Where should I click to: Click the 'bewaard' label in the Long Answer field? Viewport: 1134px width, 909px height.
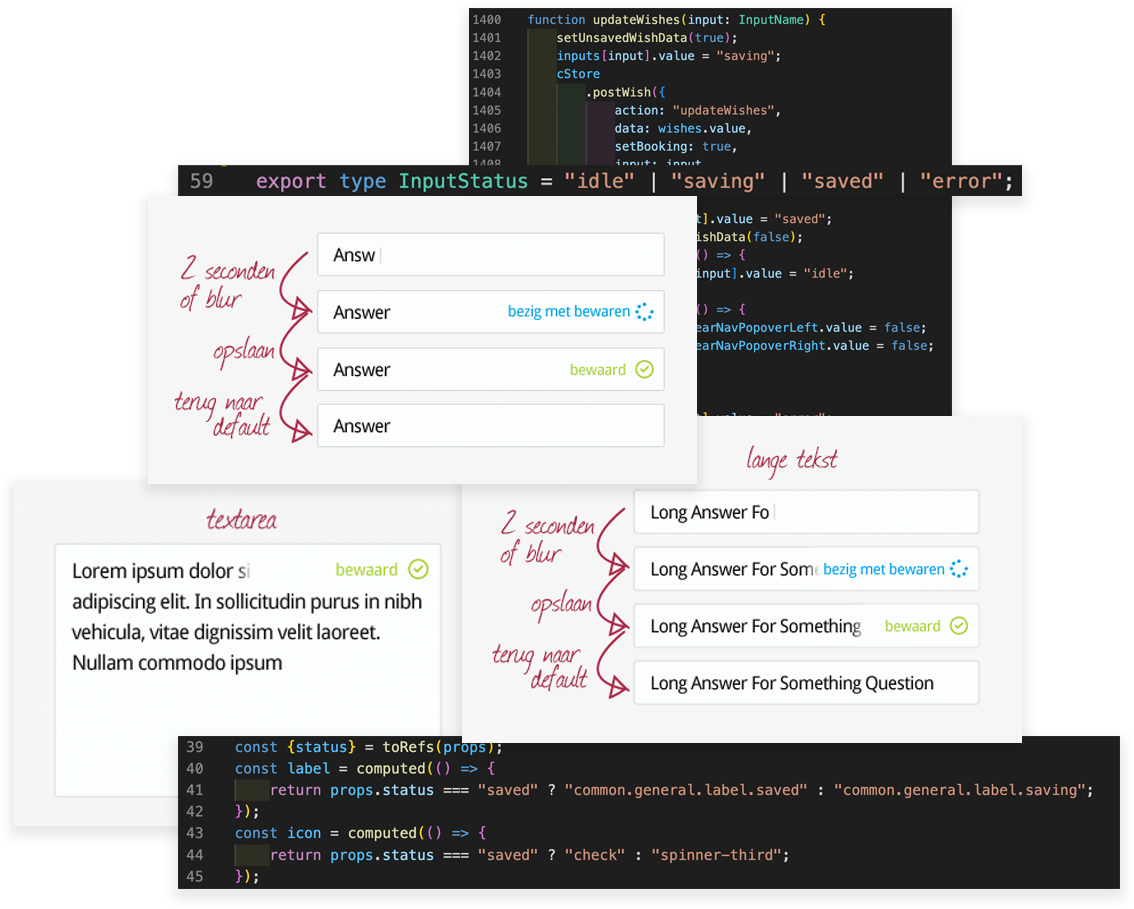[913, 626]
